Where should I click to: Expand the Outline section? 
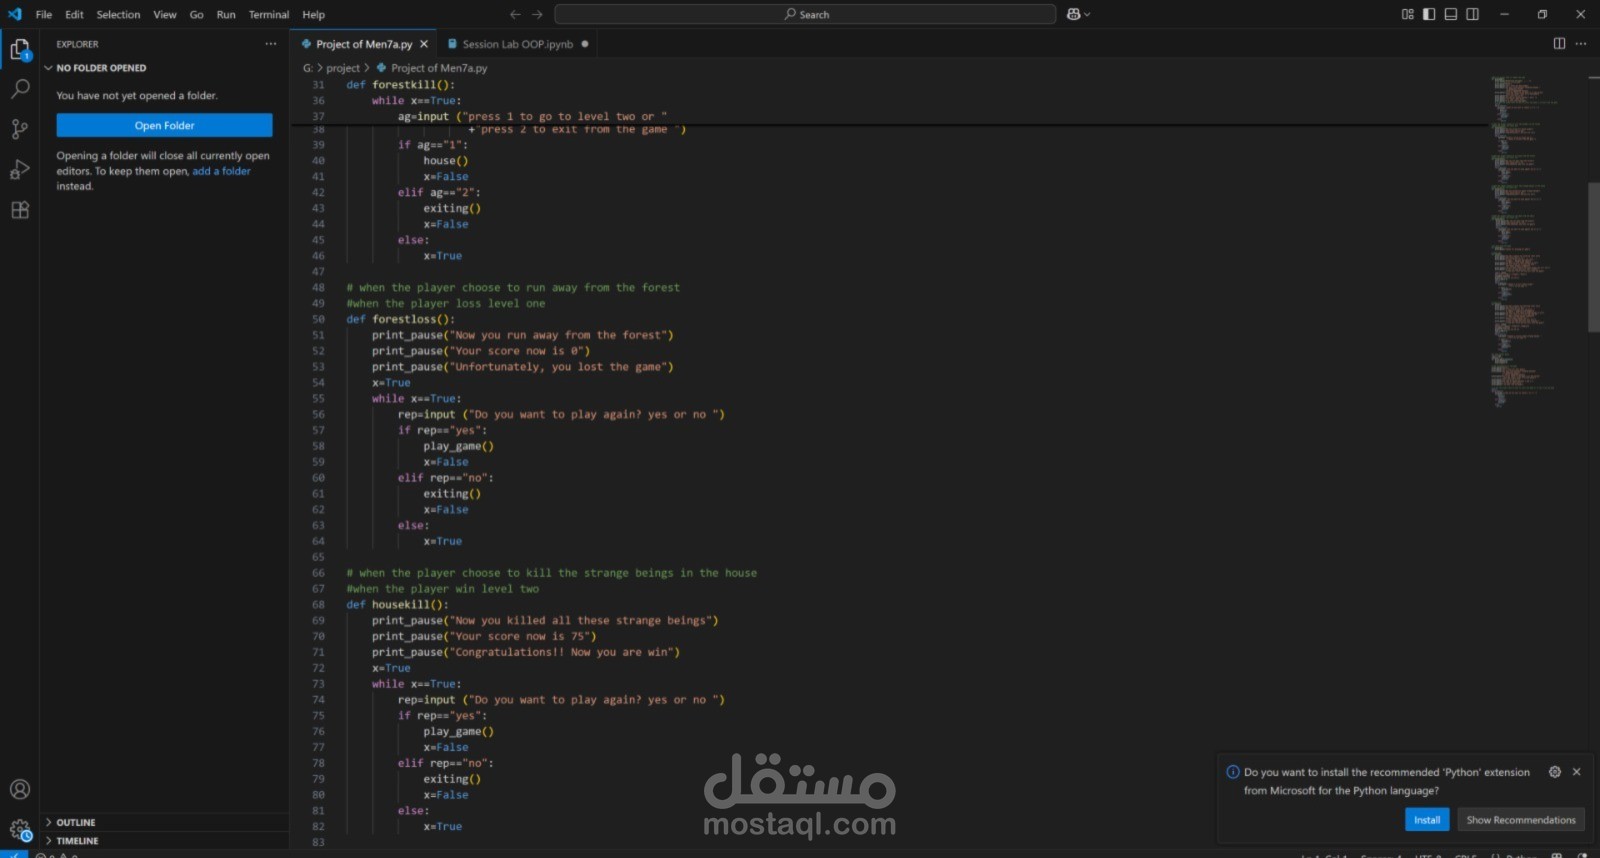pyautogui.click(x=76, y=822)
